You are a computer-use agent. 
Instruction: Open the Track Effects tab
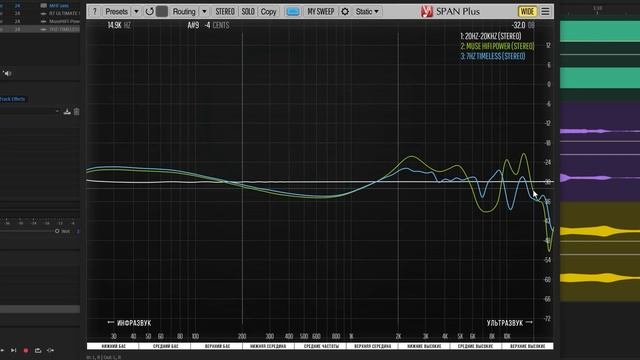click(x=13, y=99)
